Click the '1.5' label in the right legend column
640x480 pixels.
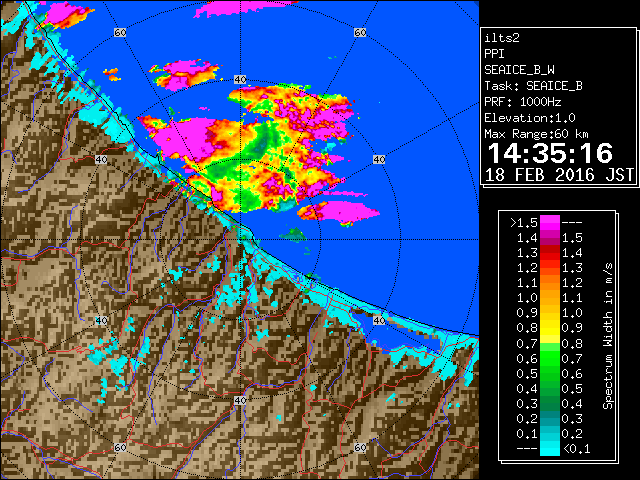tap(572, 238)
